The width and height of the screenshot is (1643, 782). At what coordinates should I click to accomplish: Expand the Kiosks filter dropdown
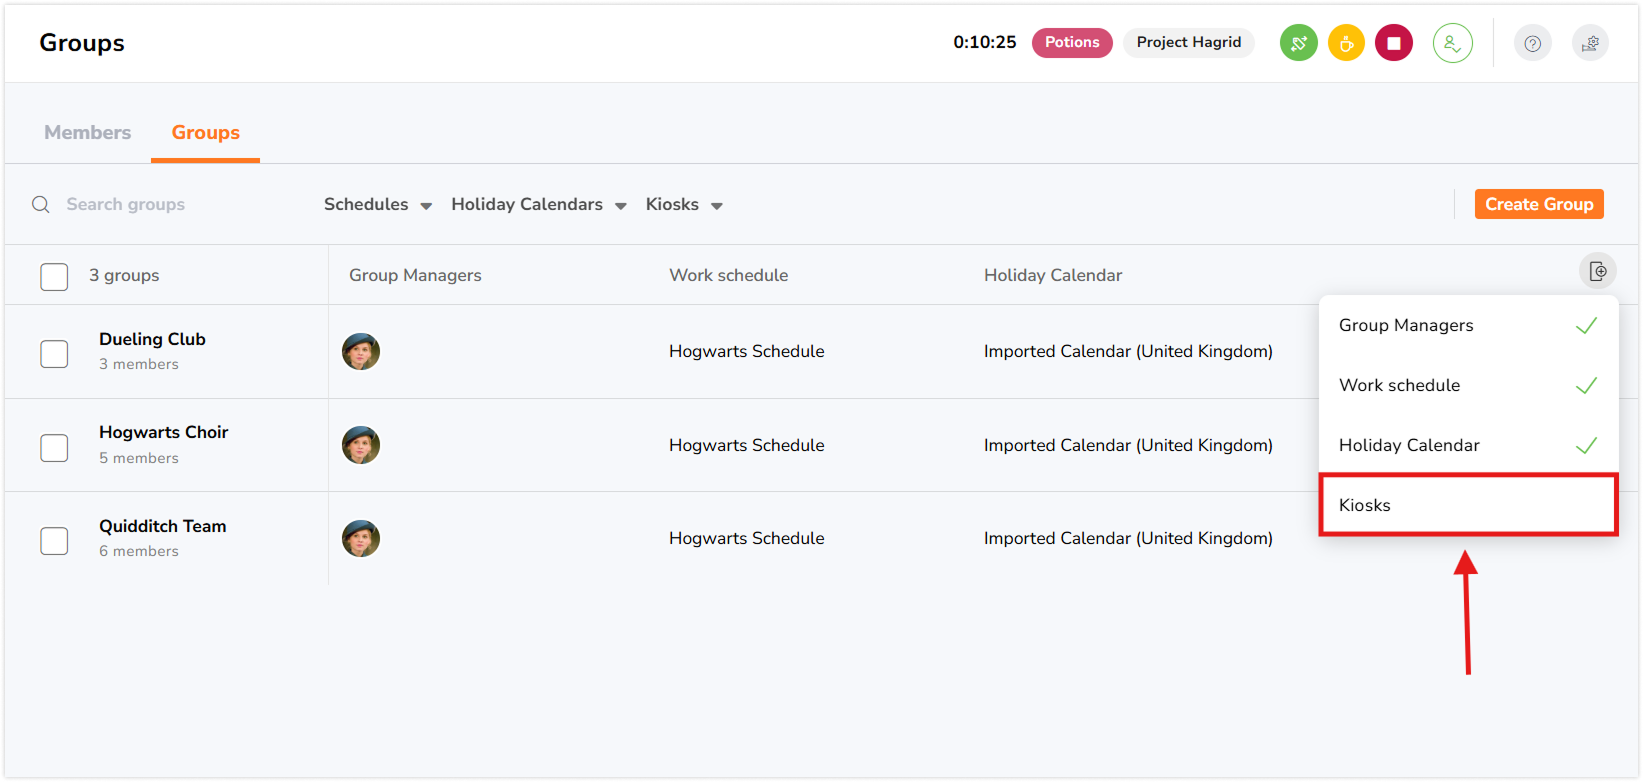(684, 204)
